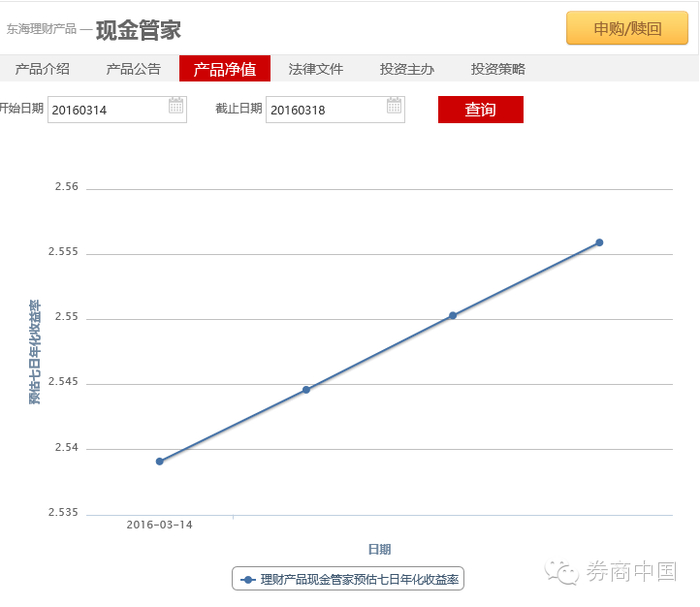Open the 法律文件 tab
Viewport: 700px width, 607px height.
(316, 69)
